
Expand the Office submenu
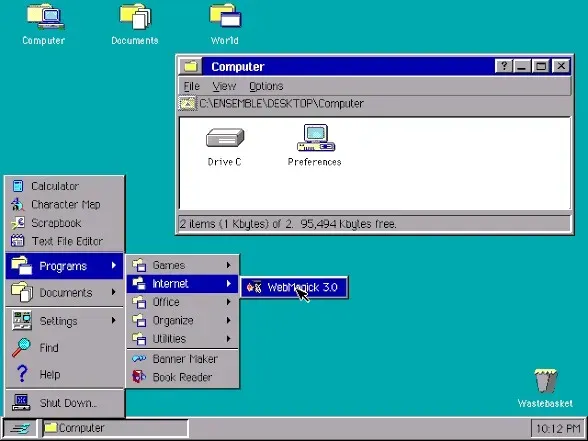(183, 302)
